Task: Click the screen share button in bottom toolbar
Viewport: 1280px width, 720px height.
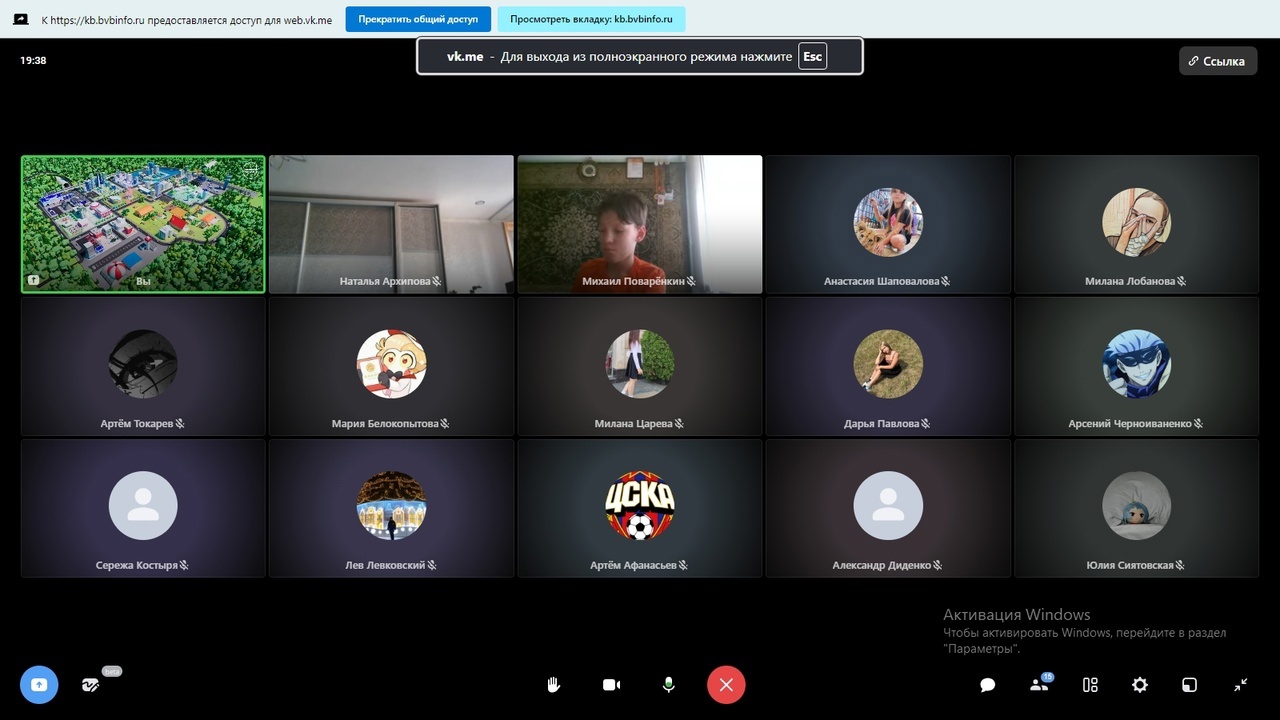Action: coord(39,685)
